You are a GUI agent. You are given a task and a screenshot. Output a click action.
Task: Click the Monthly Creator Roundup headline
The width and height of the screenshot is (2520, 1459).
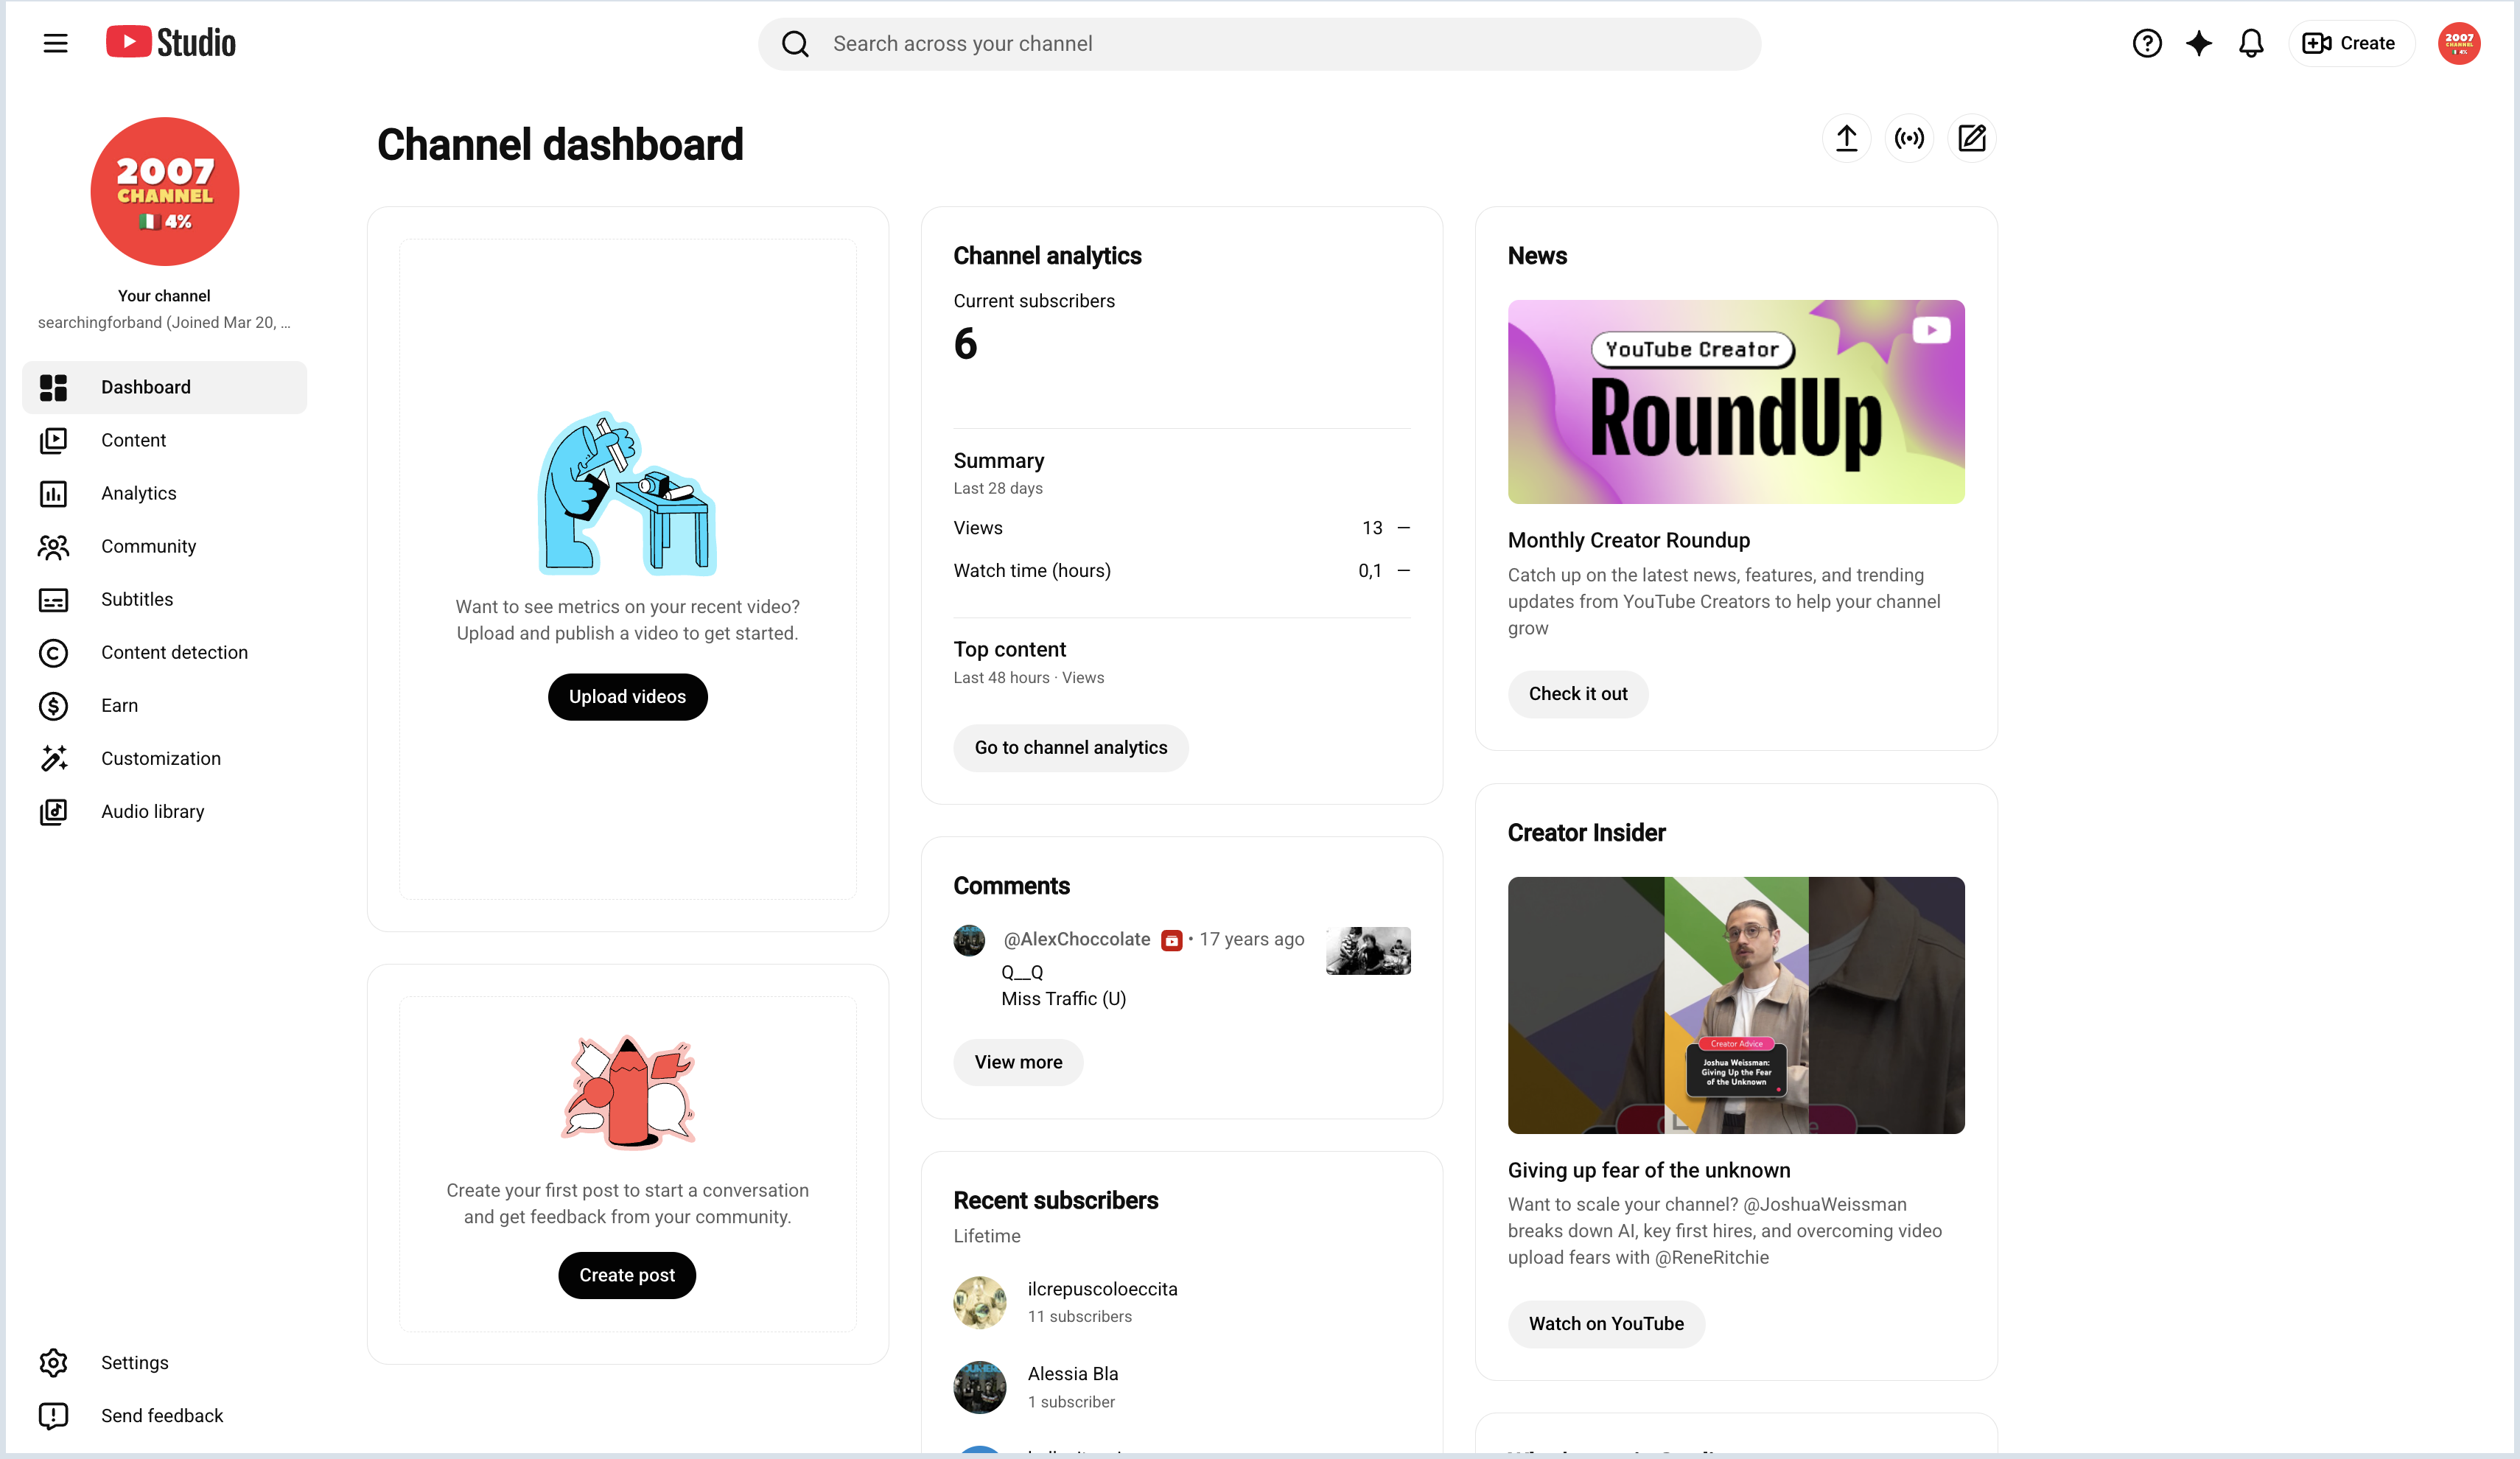pos(1628,540)
